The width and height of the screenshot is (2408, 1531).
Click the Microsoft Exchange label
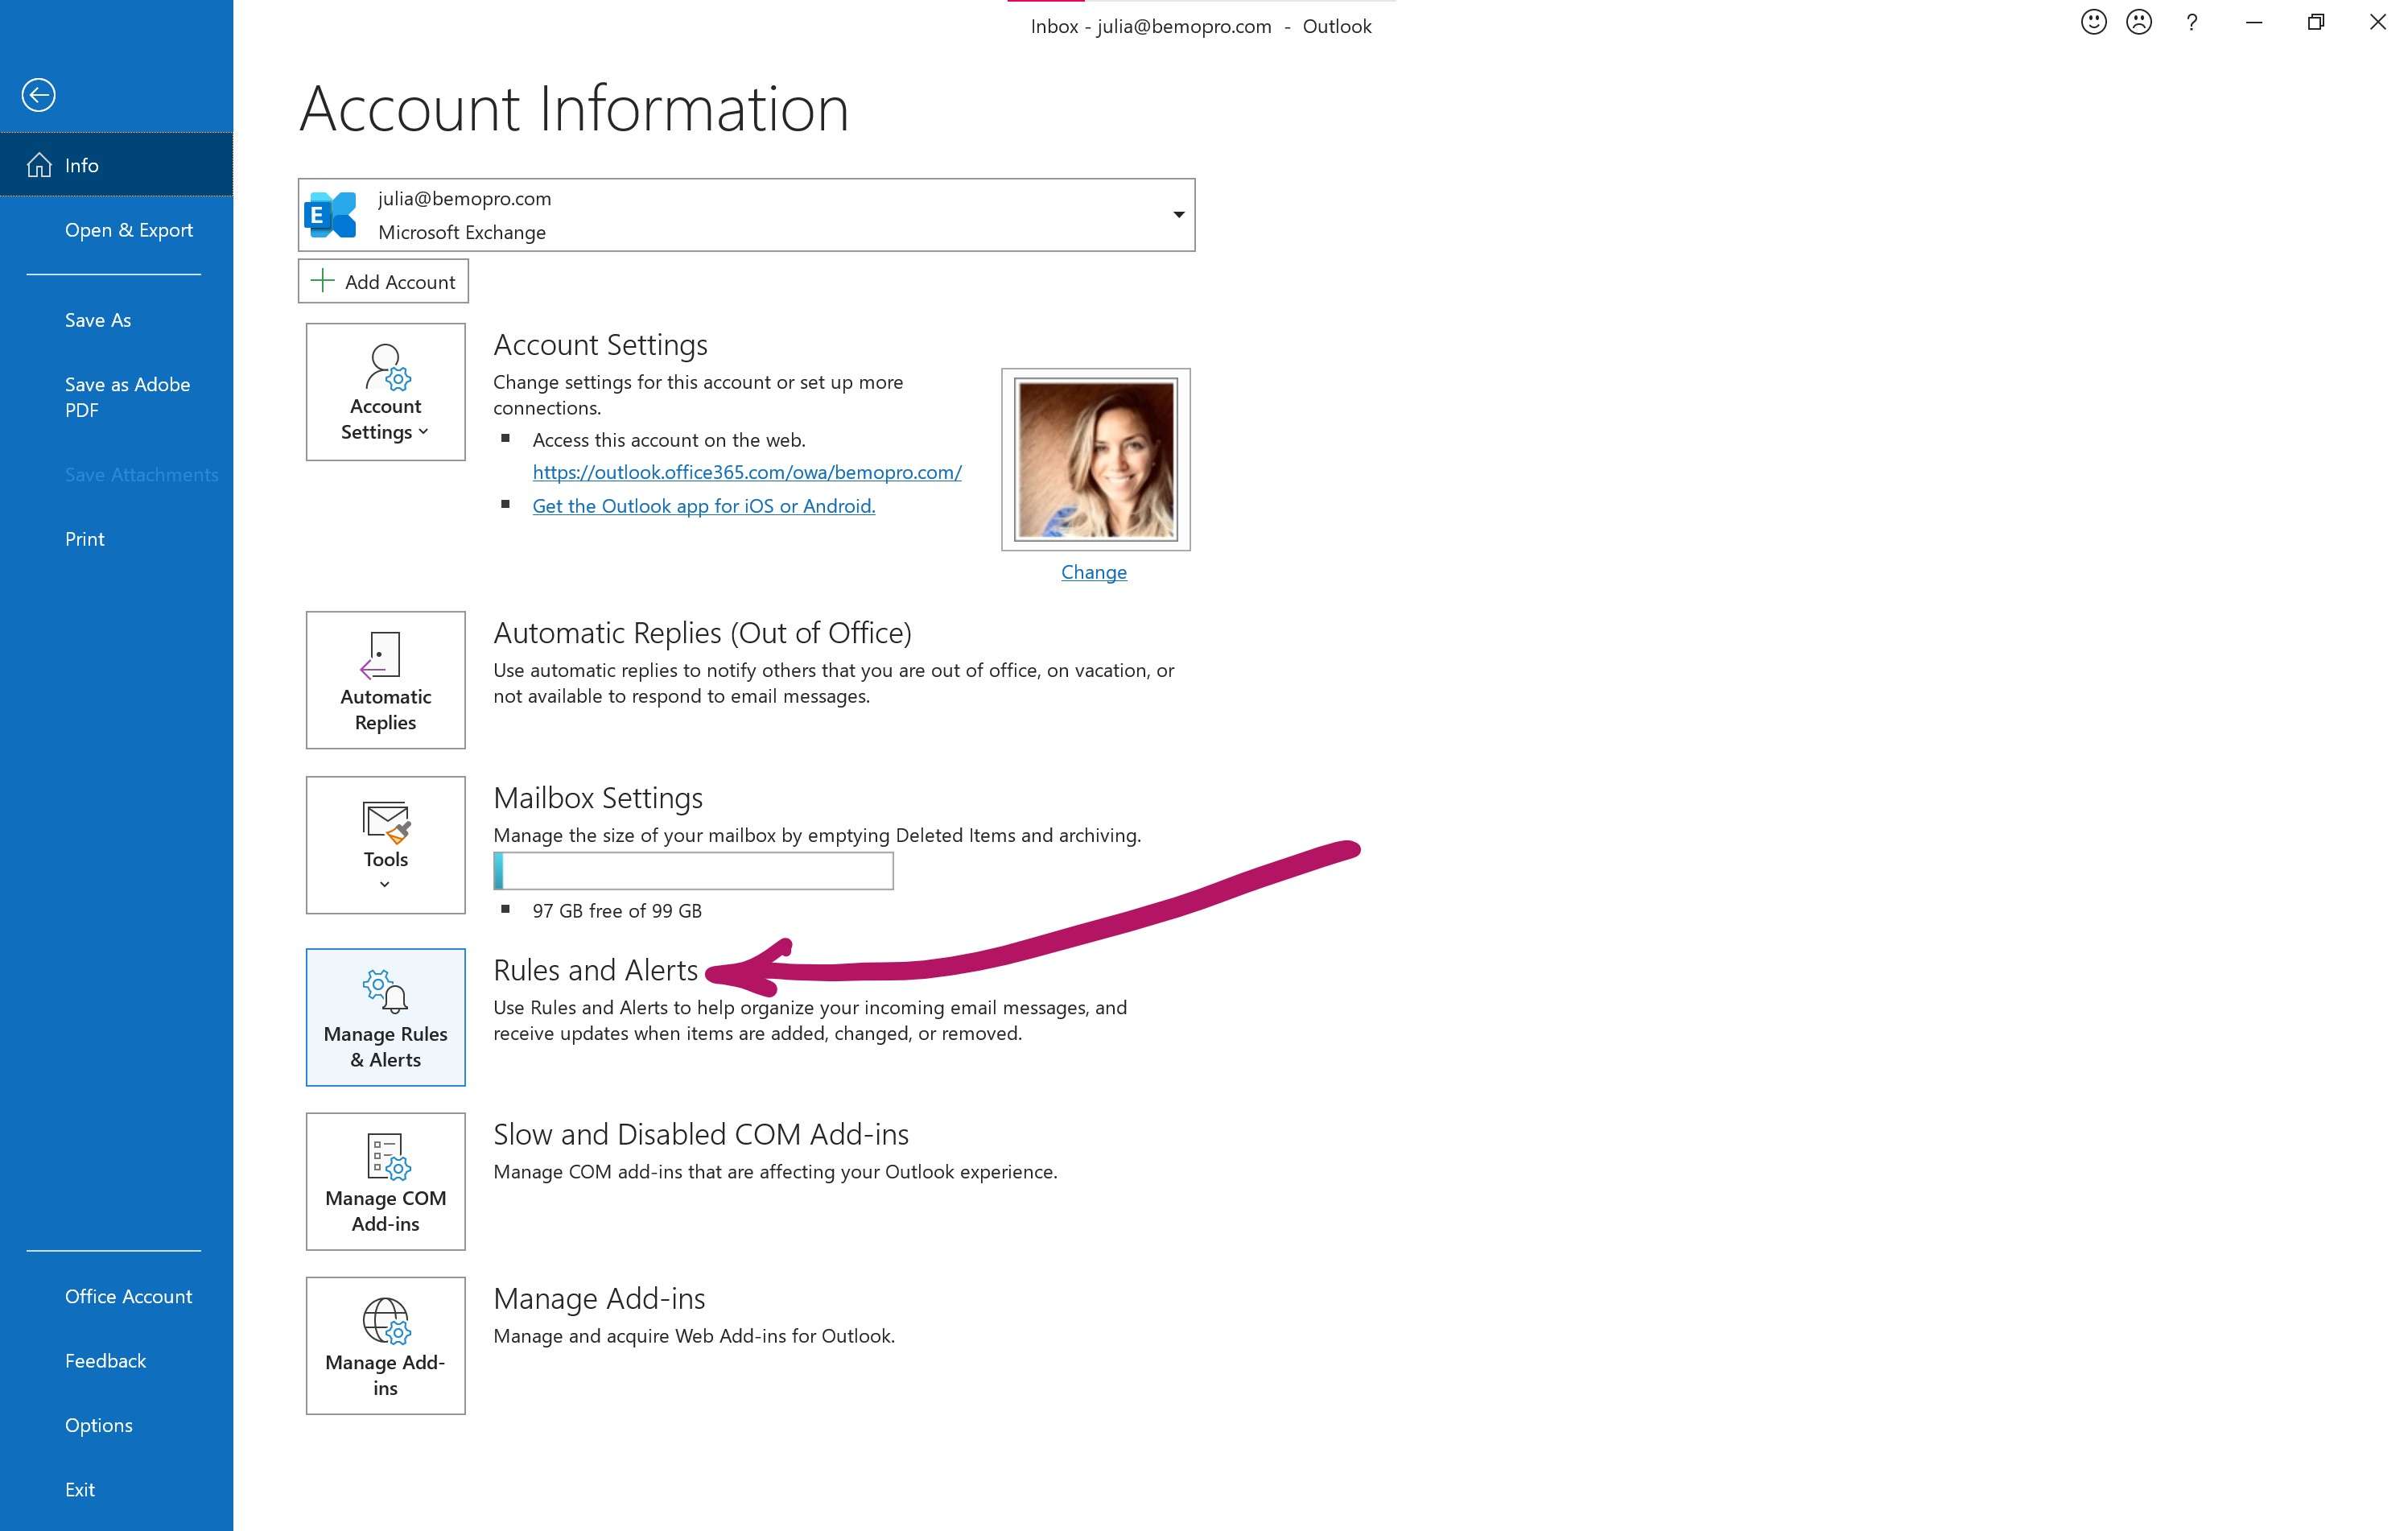[x=462, y=232]
